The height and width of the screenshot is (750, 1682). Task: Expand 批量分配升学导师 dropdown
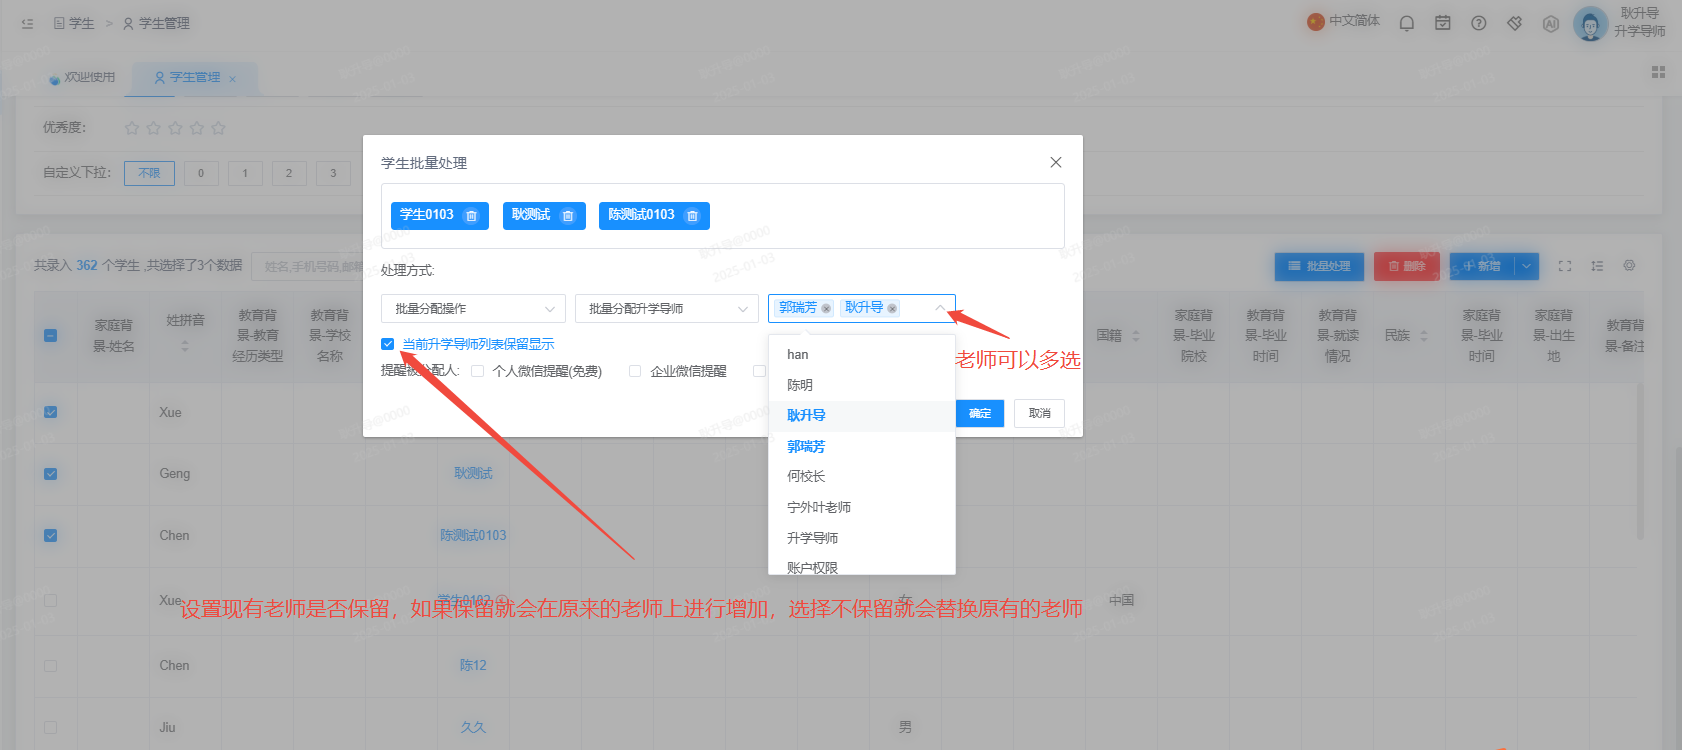(x=667, y=309)
